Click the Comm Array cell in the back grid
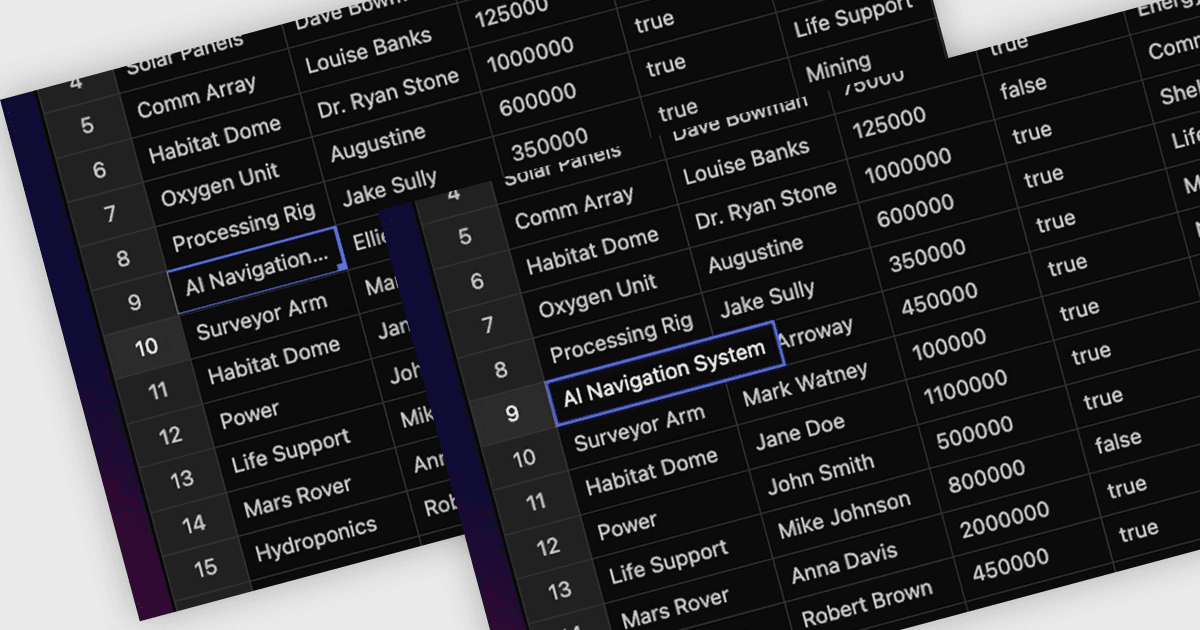Image resolution: width=1200 pixels, height=630 pixels. (x=196, y=97)
